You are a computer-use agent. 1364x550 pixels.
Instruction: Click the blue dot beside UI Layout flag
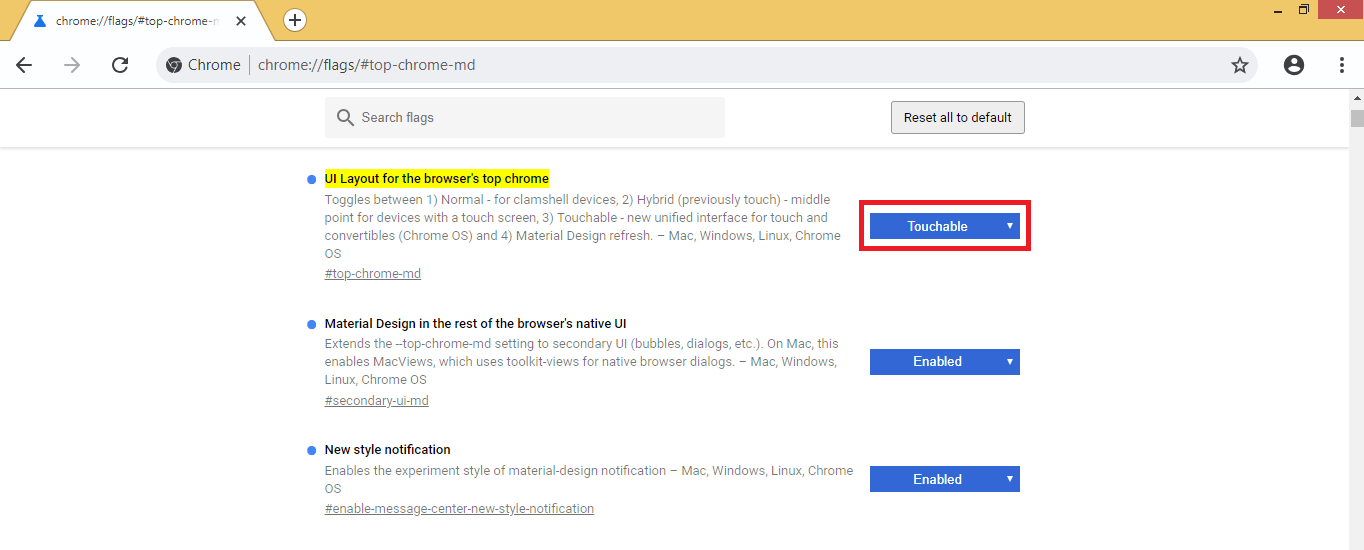tap(312, 179)
